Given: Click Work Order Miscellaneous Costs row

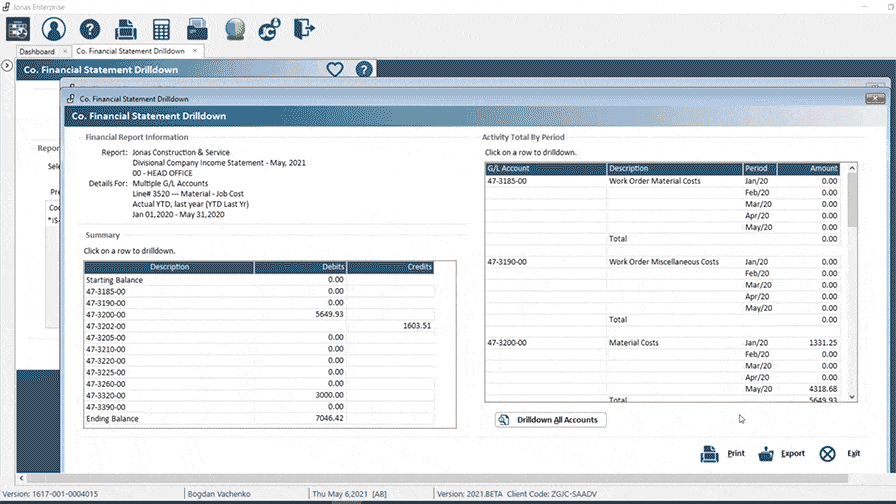Looking at the screenshot, I should pyautogui.click(x=662, y=262).
